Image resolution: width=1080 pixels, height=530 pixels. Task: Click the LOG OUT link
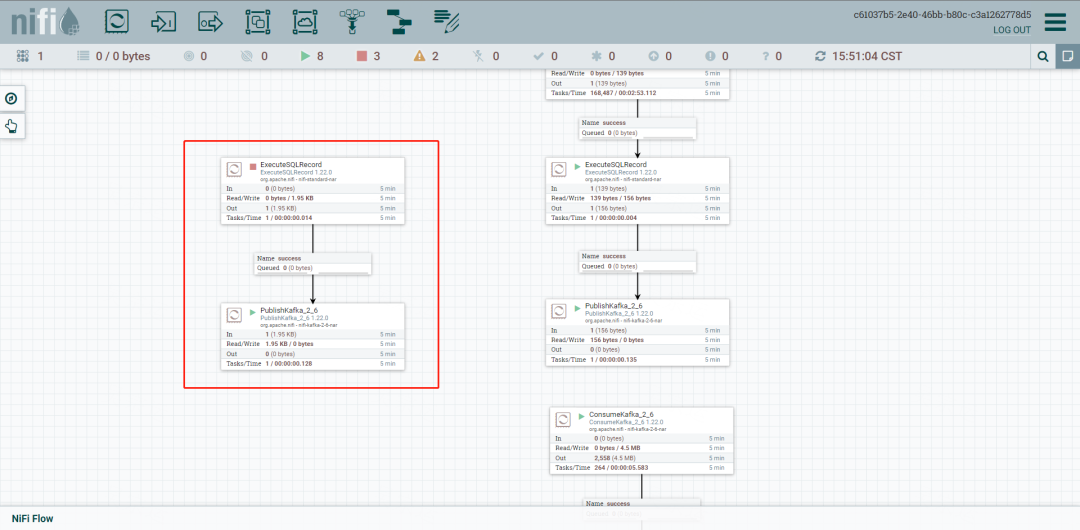[1012, 30]
